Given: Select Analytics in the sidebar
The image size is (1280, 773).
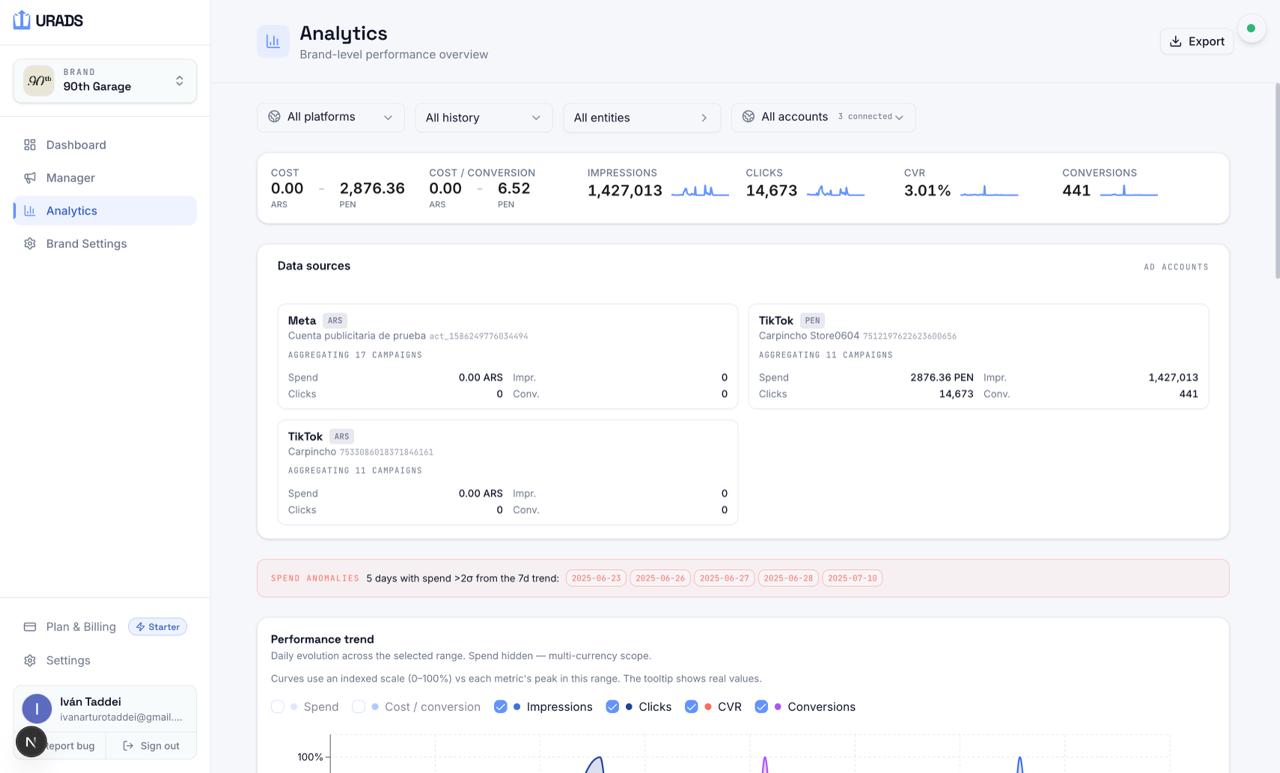Looking at the screenshot, I should (x=105, y=211).
